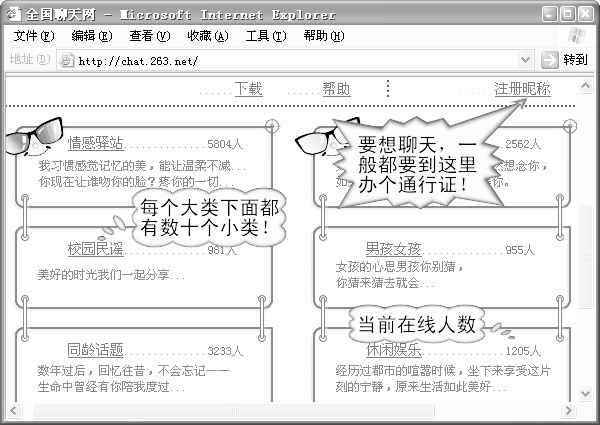
Task: Click the address bar URL field
Action: coord(295,60)
